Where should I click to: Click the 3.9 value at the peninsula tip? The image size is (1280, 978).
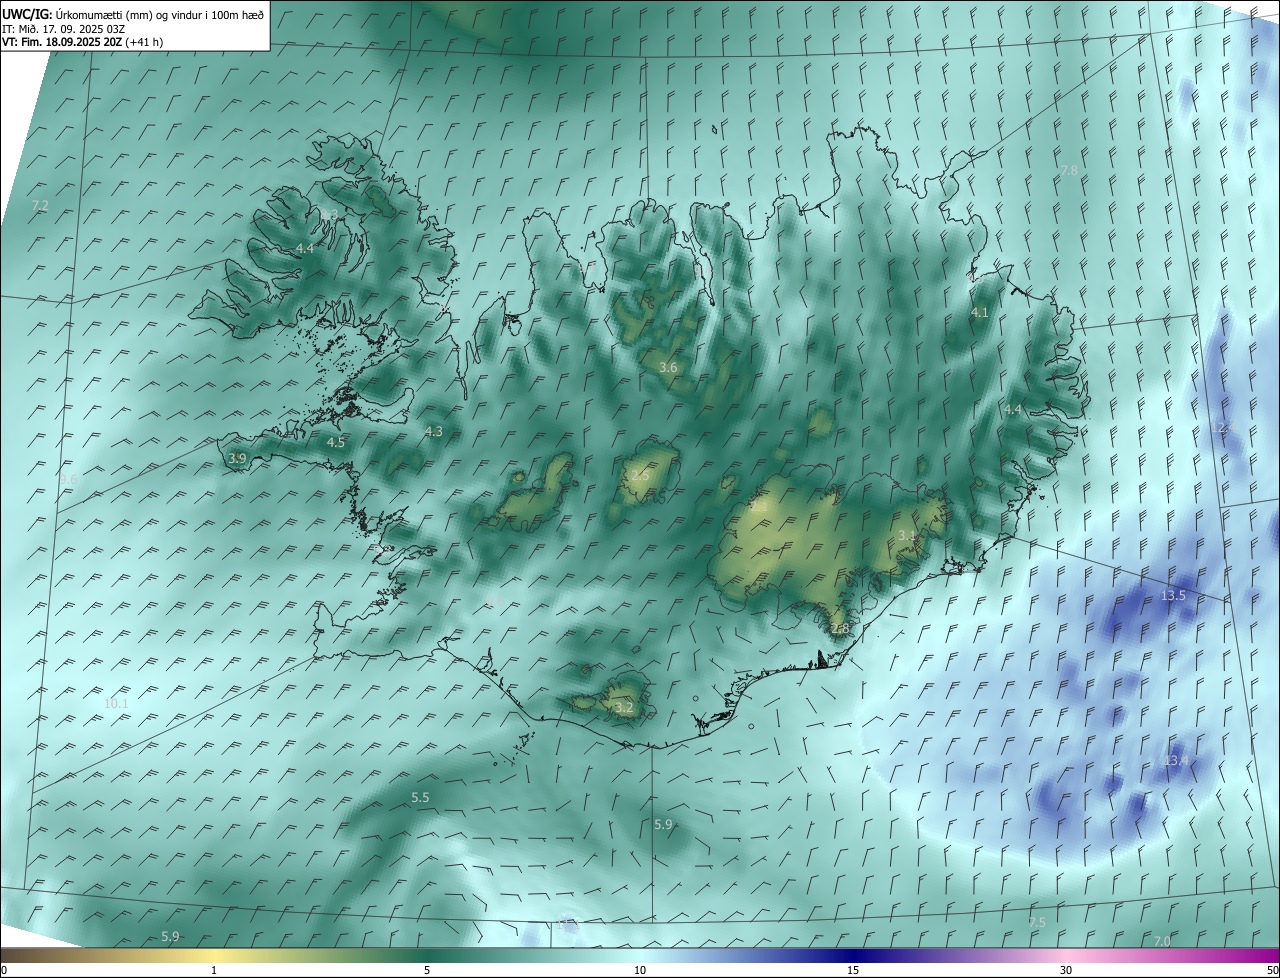point(237,457)
